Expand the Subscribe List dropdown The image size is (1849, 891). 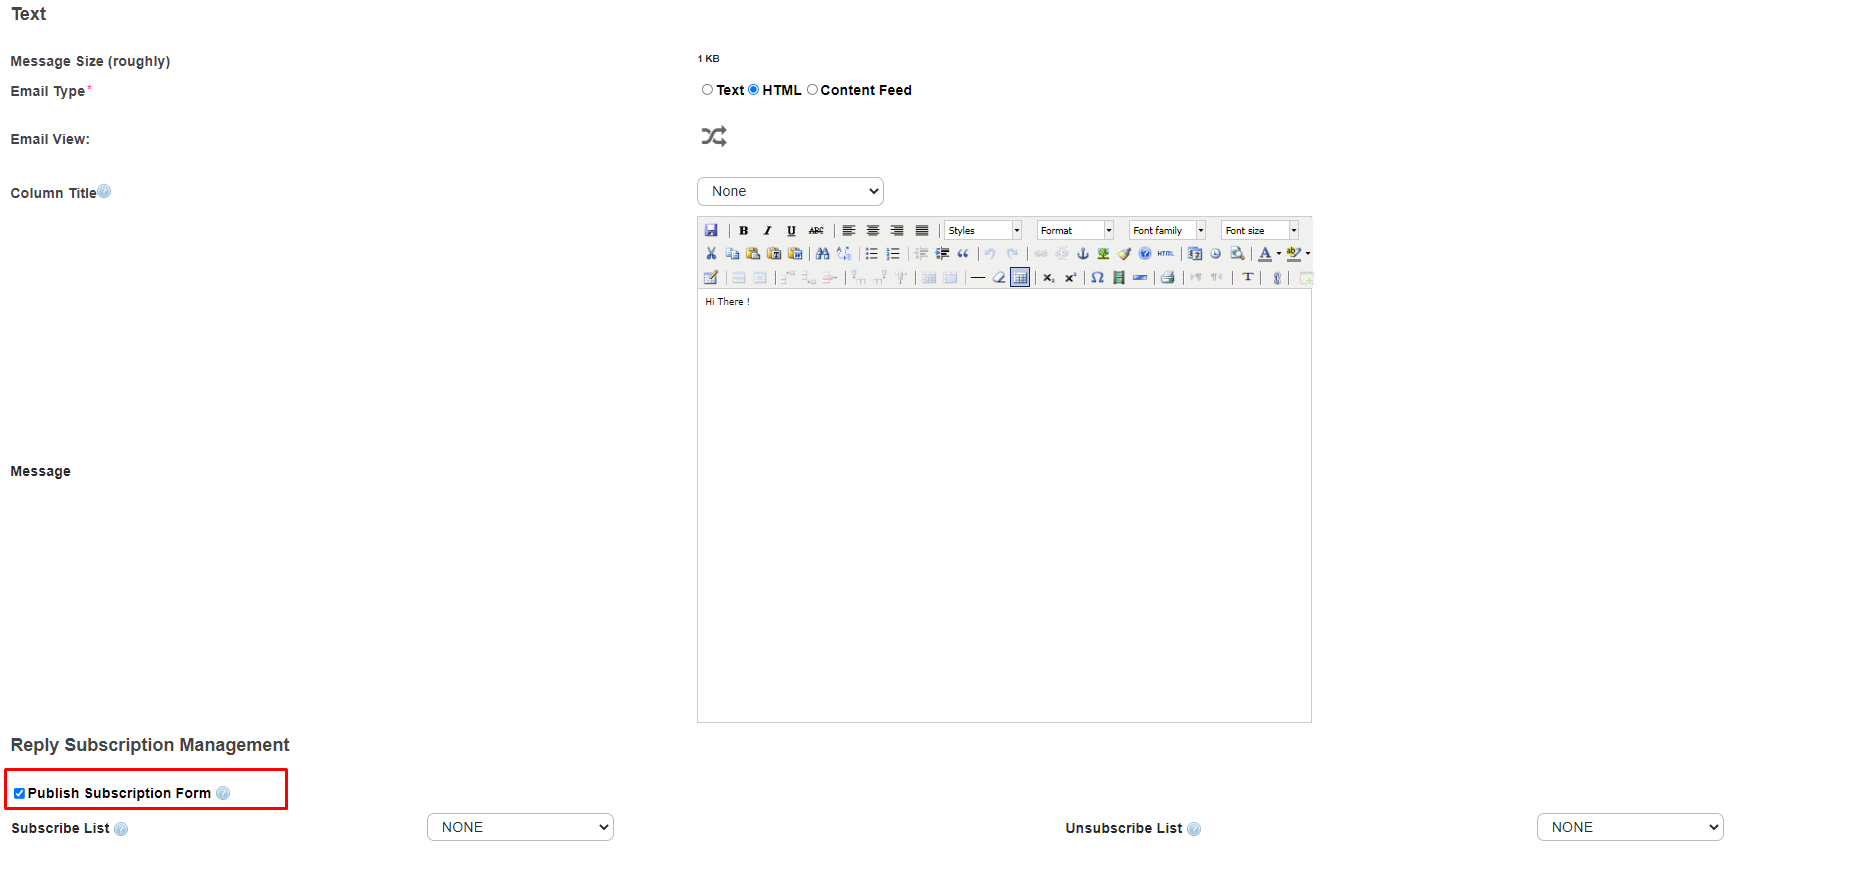point(520,828)
